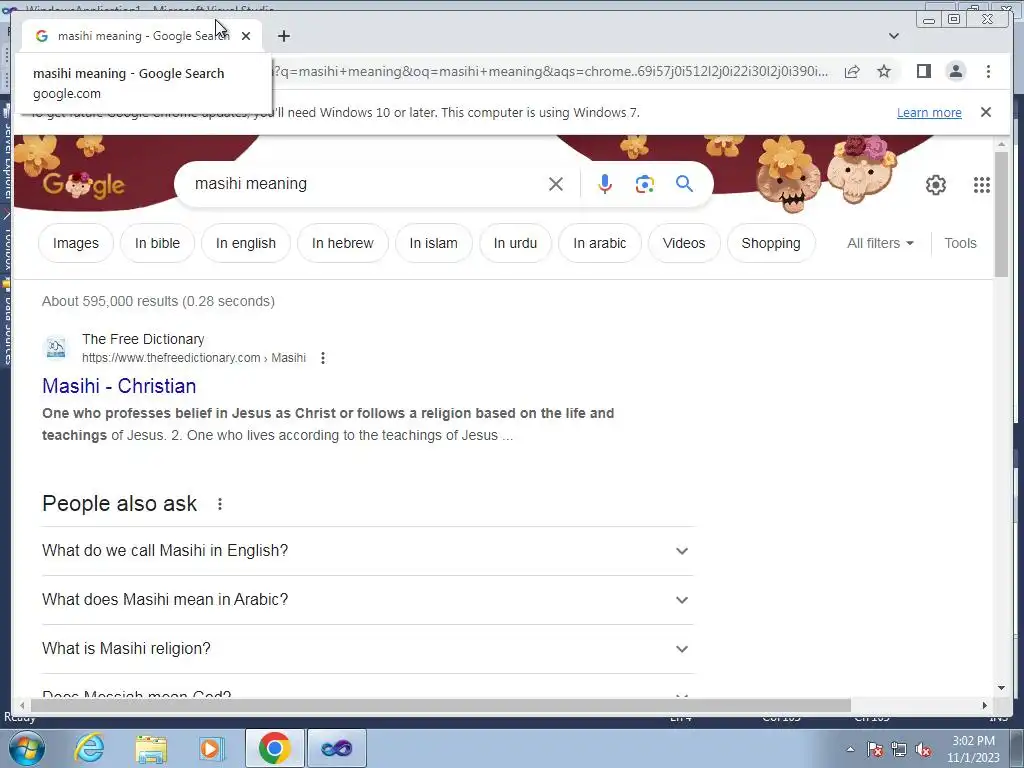The height and width of the screenshot is (768, 1024).
Task: Dismiss the Windows 7 update notice
Action: click(985, 112)
